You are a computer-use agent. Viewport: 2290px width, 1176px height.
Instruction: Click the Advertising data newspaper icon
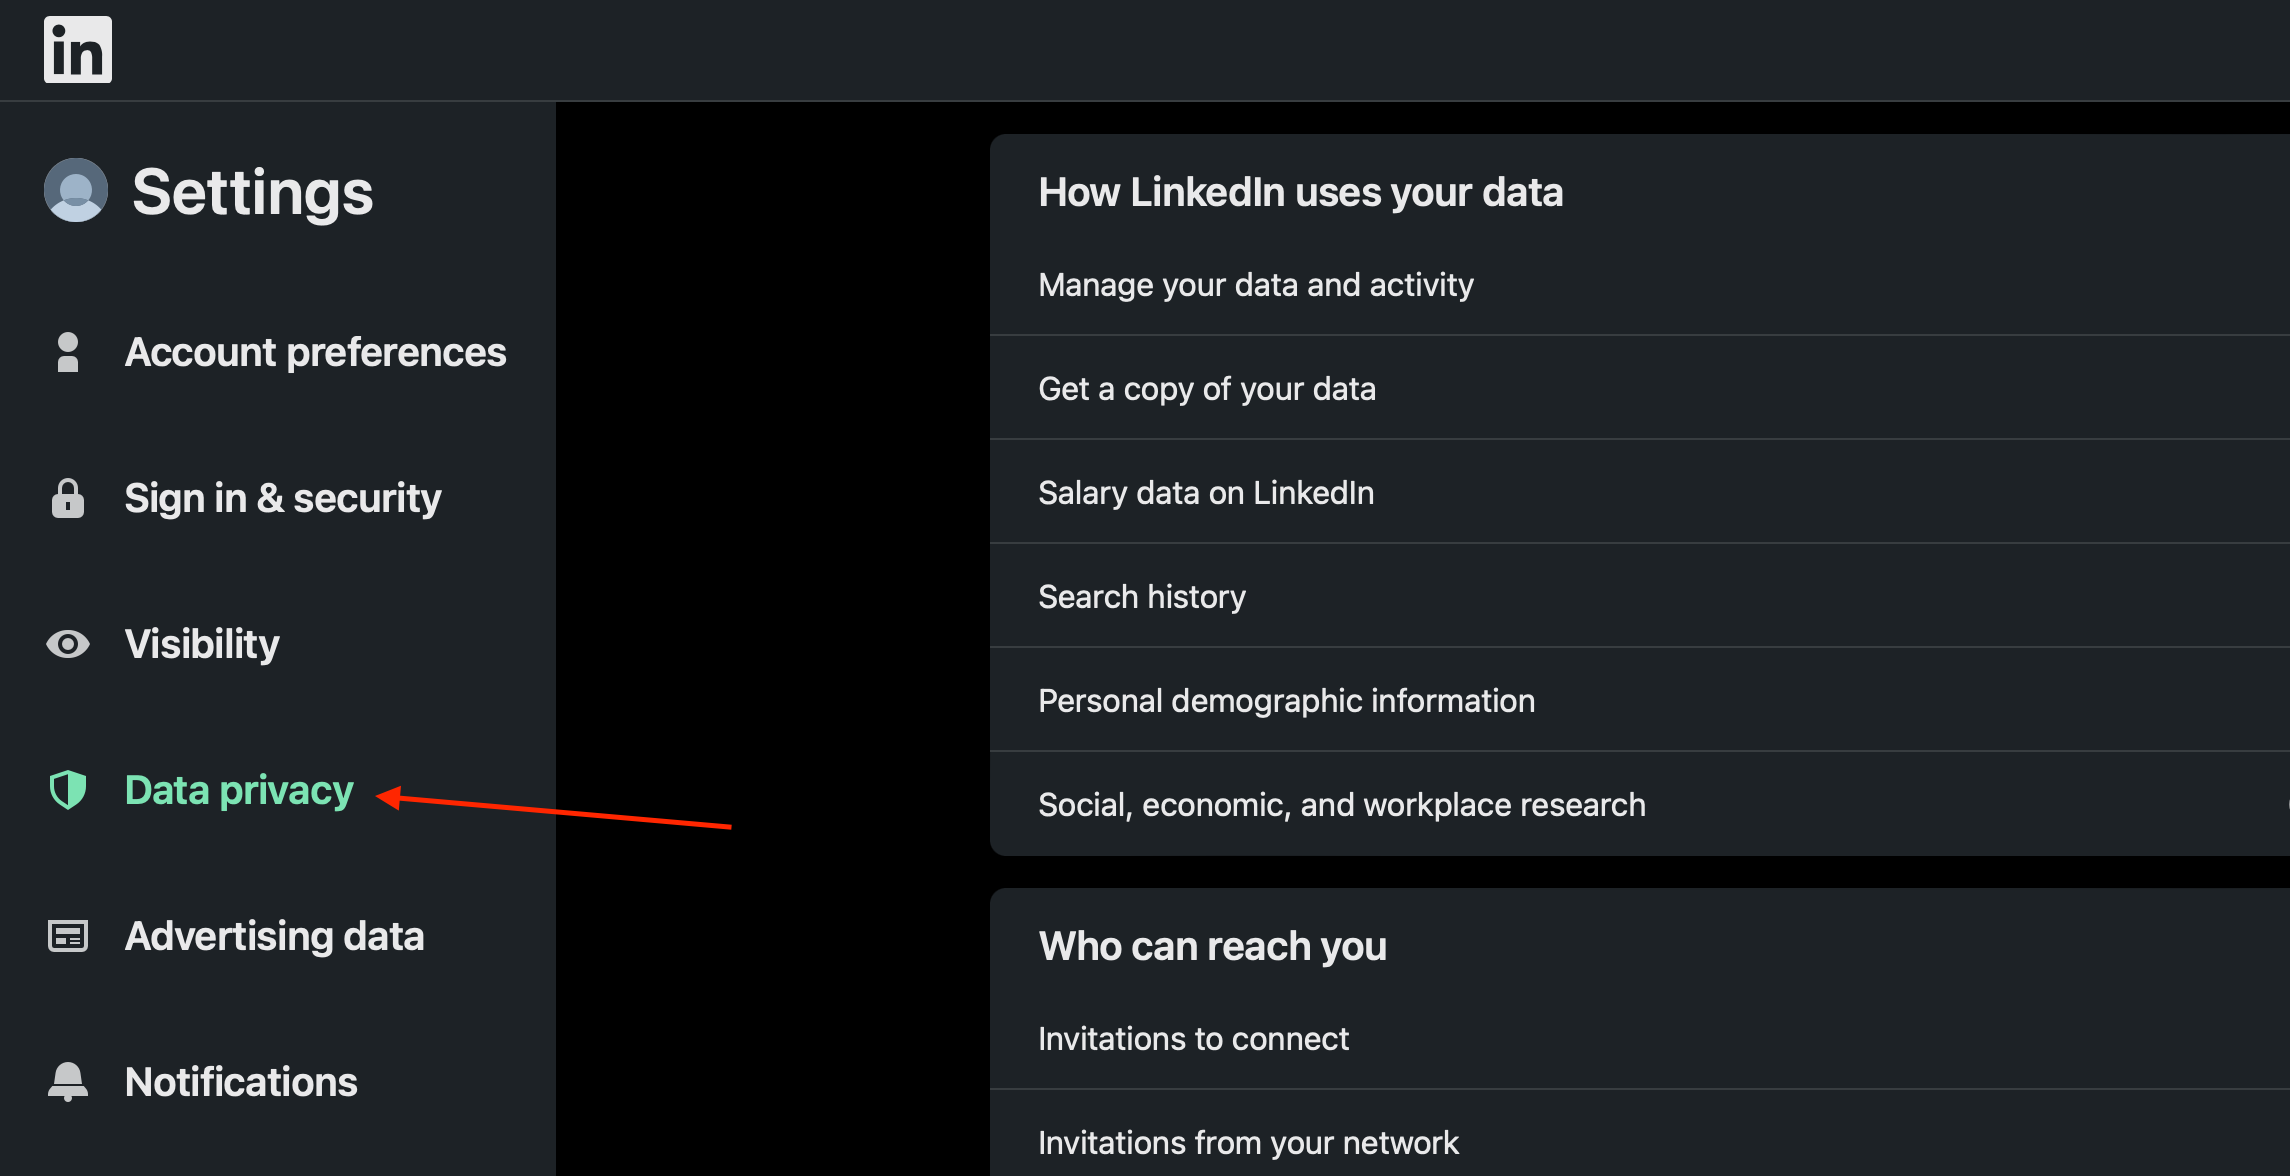[68, 936]
